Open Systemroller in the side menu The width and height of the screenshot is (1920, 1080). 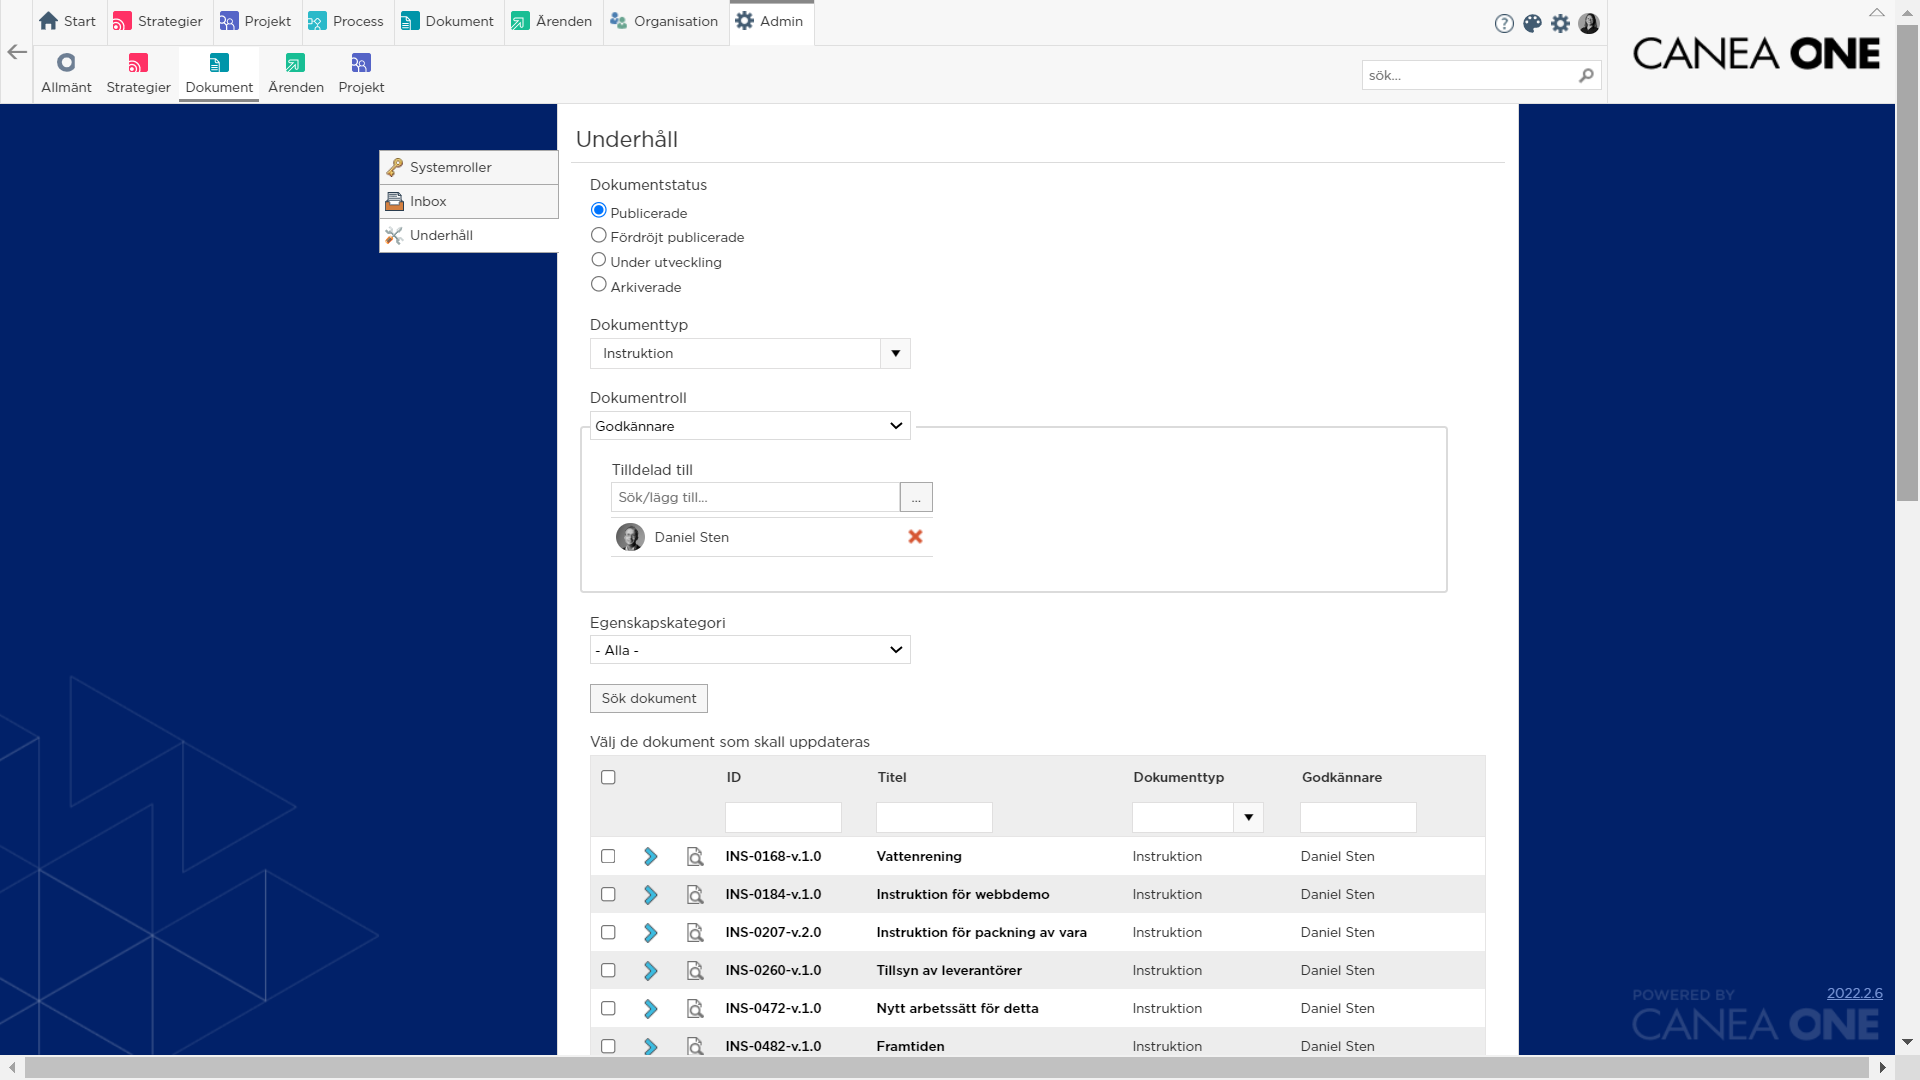coord(451,167)
